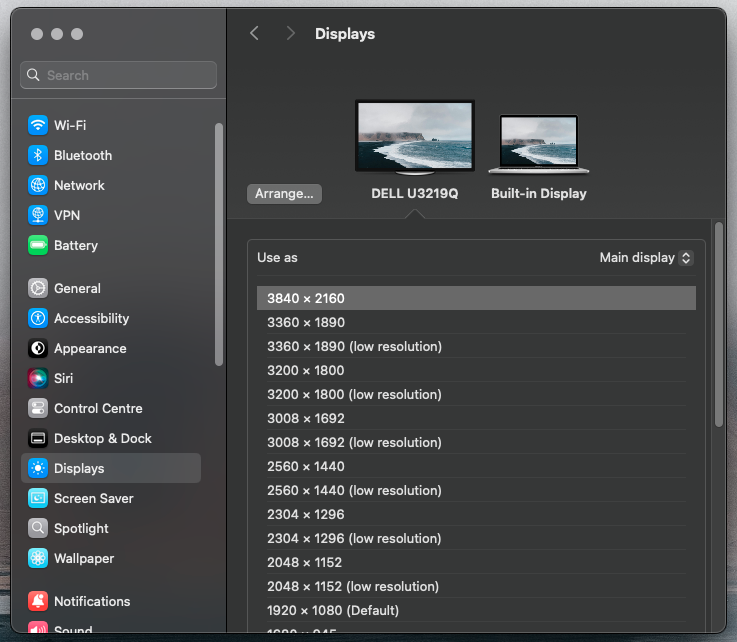Select 3008 × 1692 (low resolution)
This screenshot has height=642, width=737.
tap(476, 442)
